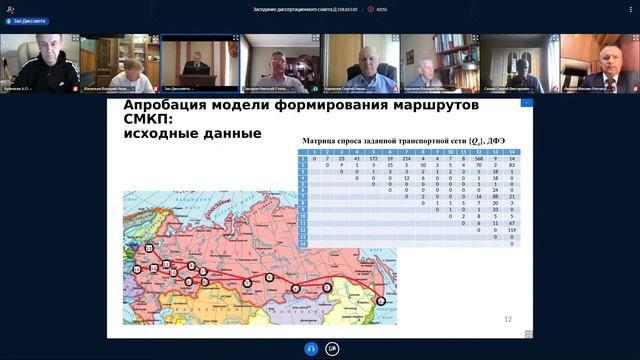Image resolution: width=640 pixels, height=360 pixels.
Task: Click muted microphone icon on sixth video tile
Action: point(475,89)
